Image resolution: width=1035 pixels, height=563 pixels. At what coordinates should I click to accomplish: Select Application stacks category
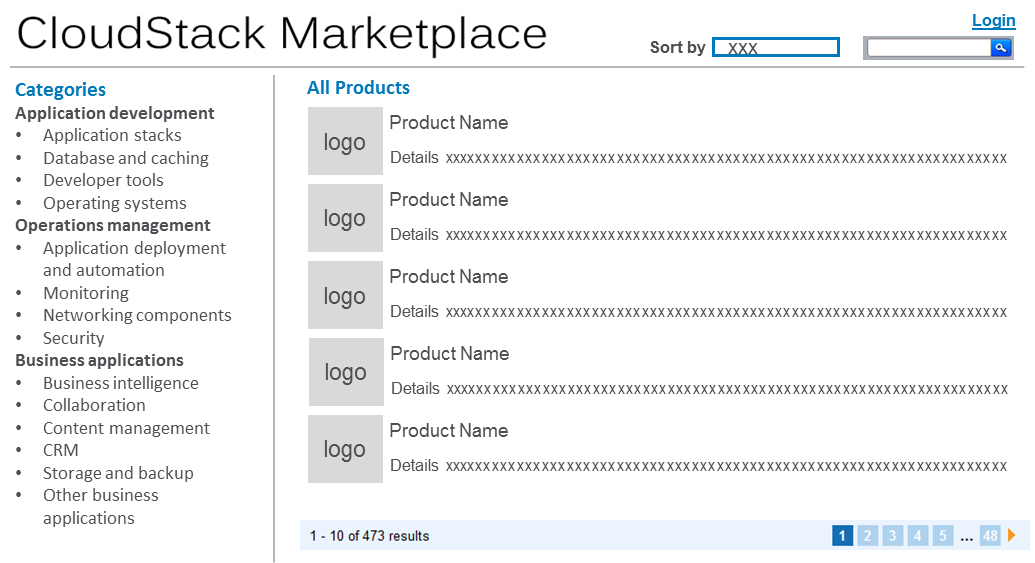(112, 135)
